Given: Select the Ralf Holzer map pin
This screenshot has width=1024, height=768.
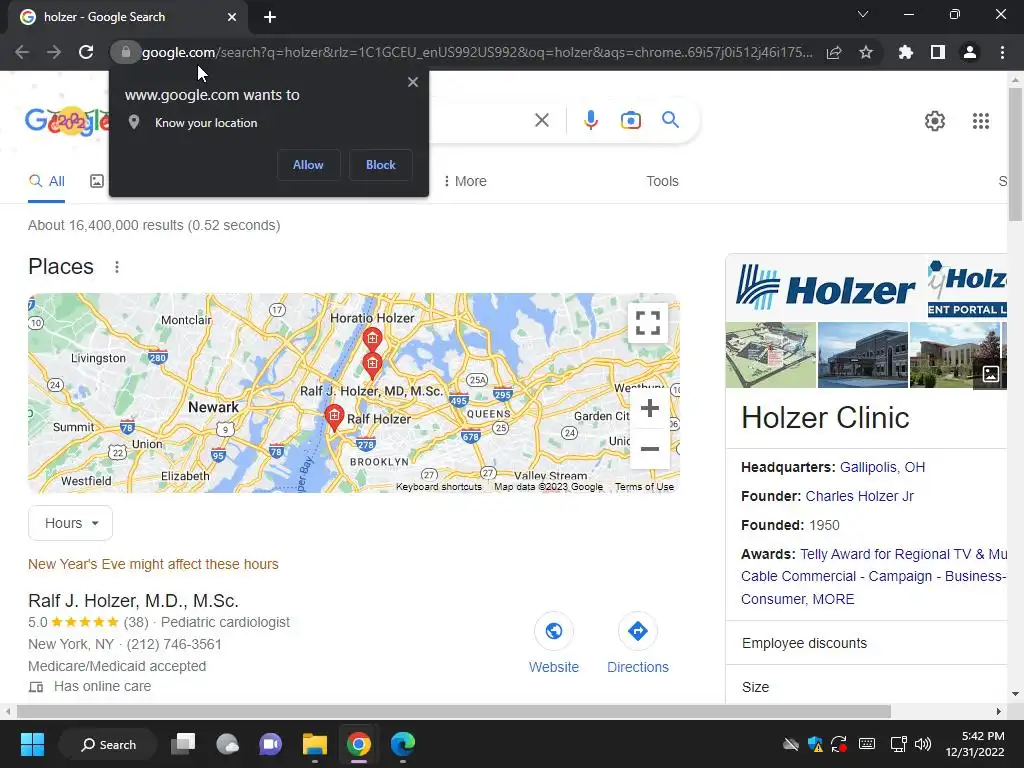Looking at the screenshot, I should 334,418.
